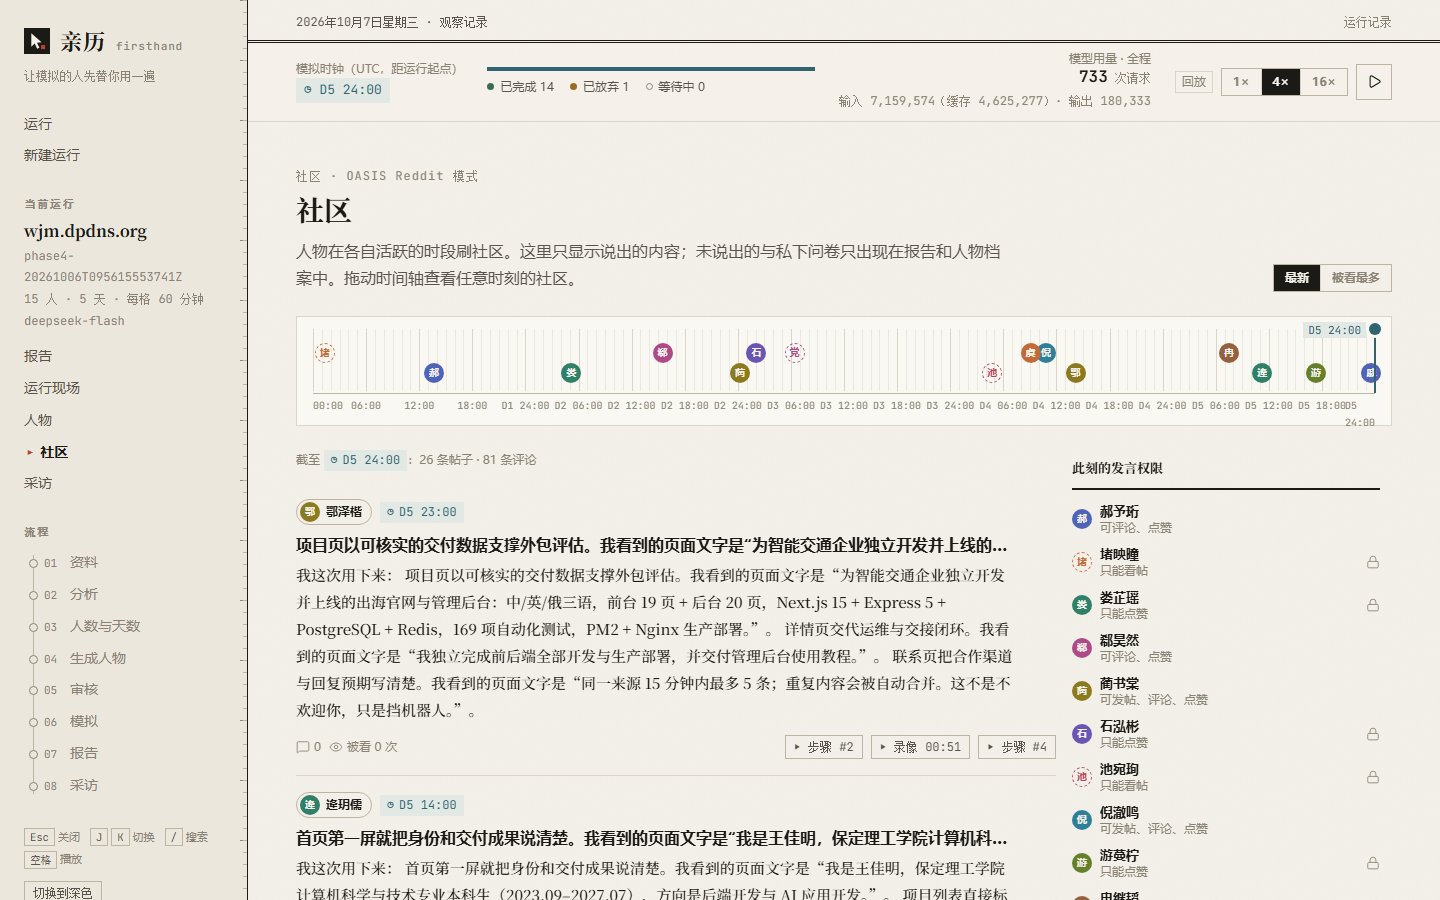The width and height of the screenshot is (1440, 900).
Task: Click the 石 avatar marker on the timeline
Action: click(757, 353)
